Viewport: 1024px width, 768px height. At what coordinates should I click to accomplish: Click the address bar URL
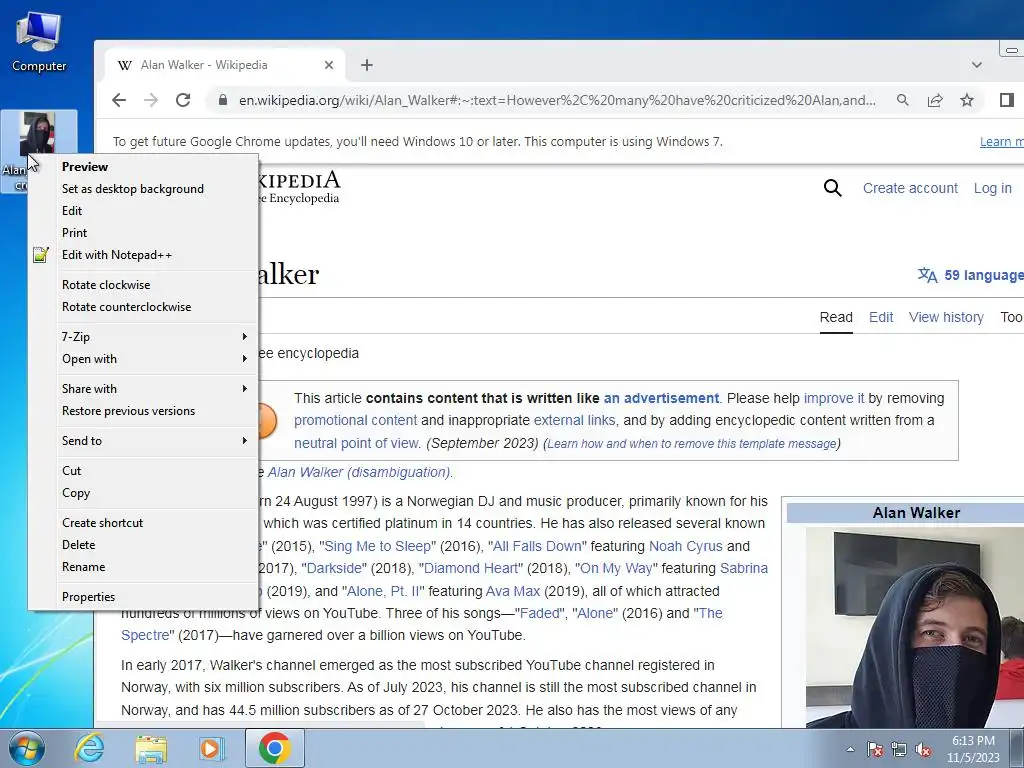coord(556,100)
